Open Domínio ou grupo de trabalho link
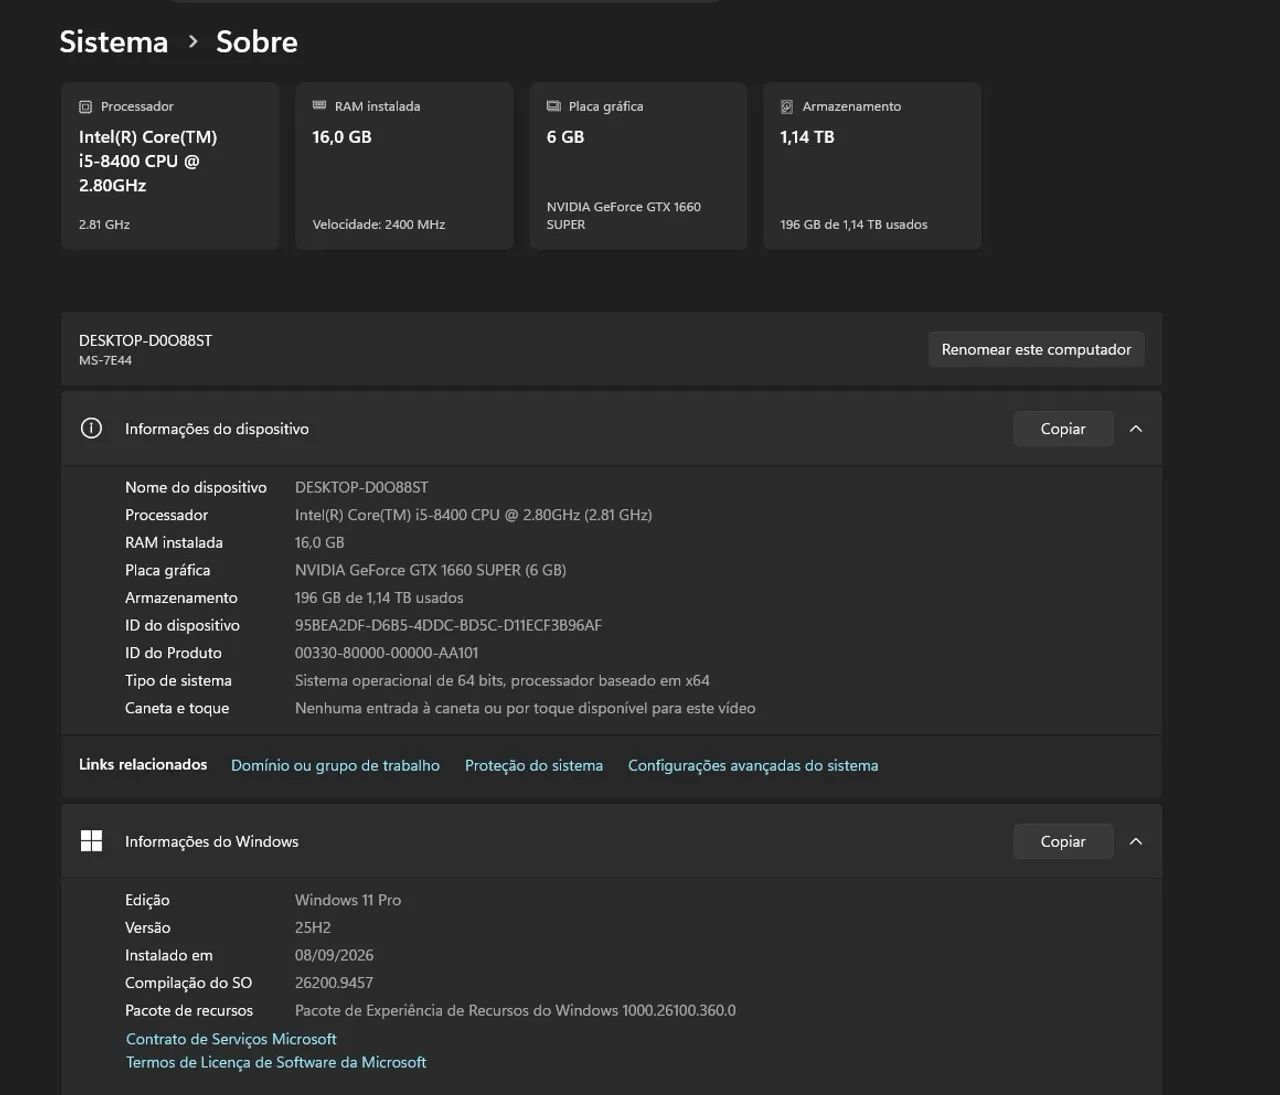The width and height of the screenshot is (1280, 1095). click(x=335, y=765)
